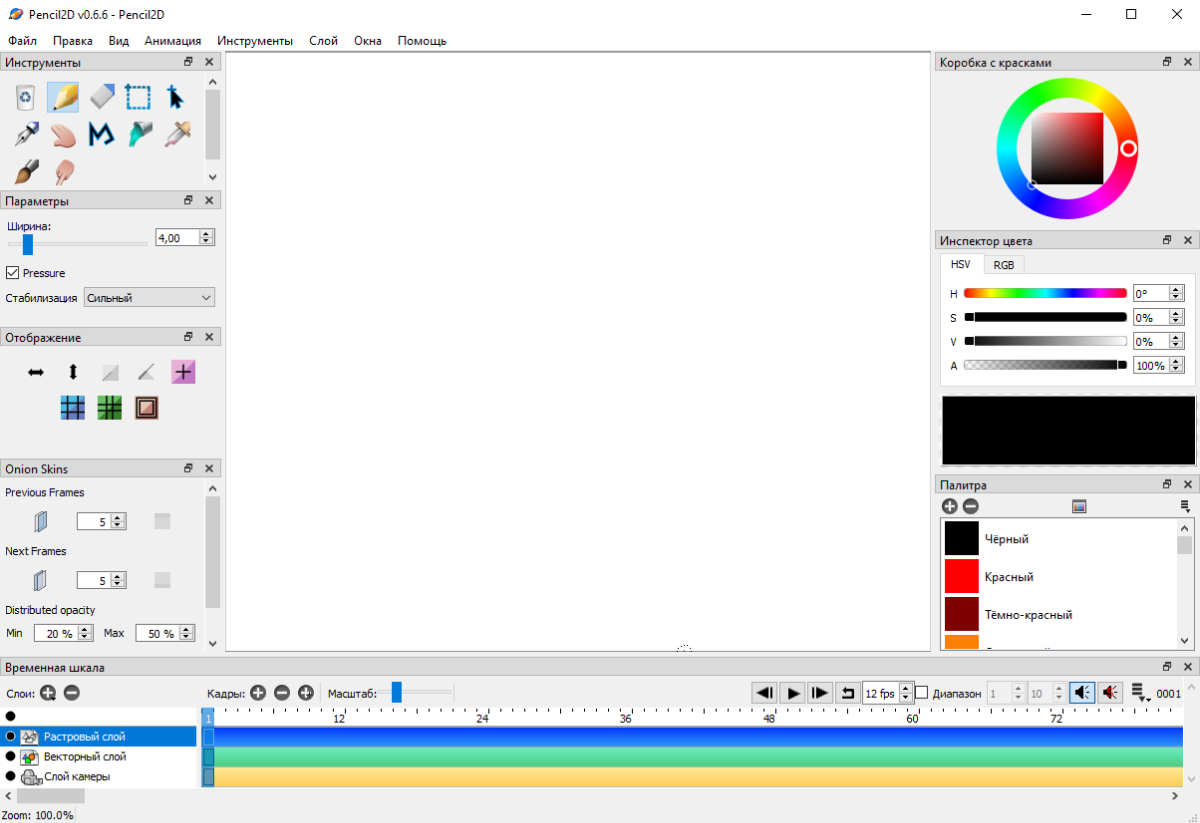This screenshot has height=823, width=1200.
Task: Click the timeline Масштаб zoom slider
Action: pos(419,692)
